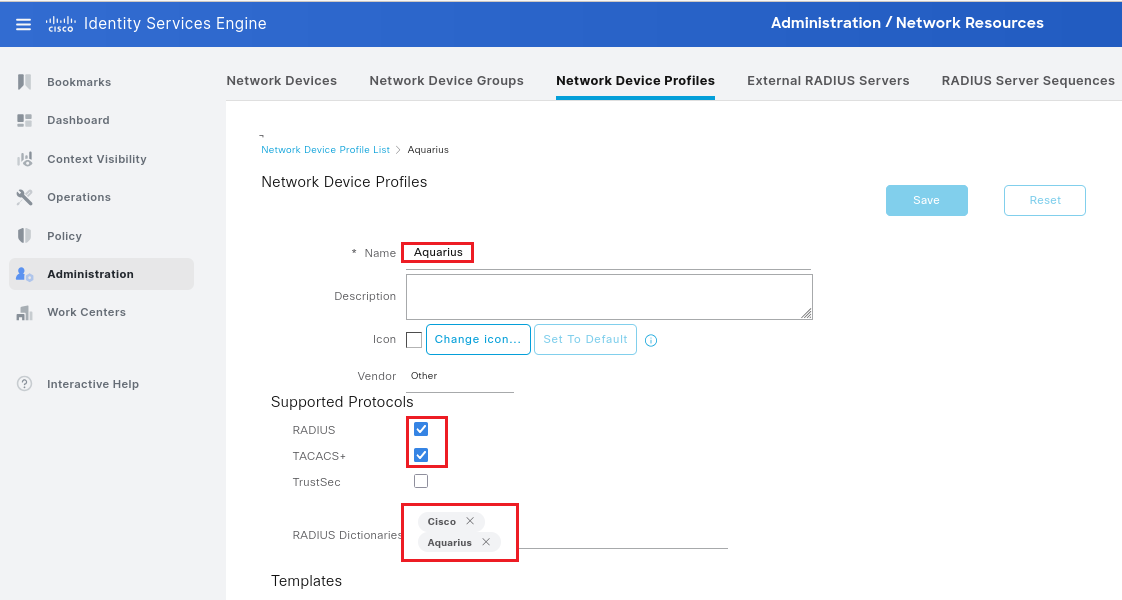Image resolution: width=1122 pixels, height=600 pixels.
Task: Switch to the Network Devices tab
Action: pos(281,81)
